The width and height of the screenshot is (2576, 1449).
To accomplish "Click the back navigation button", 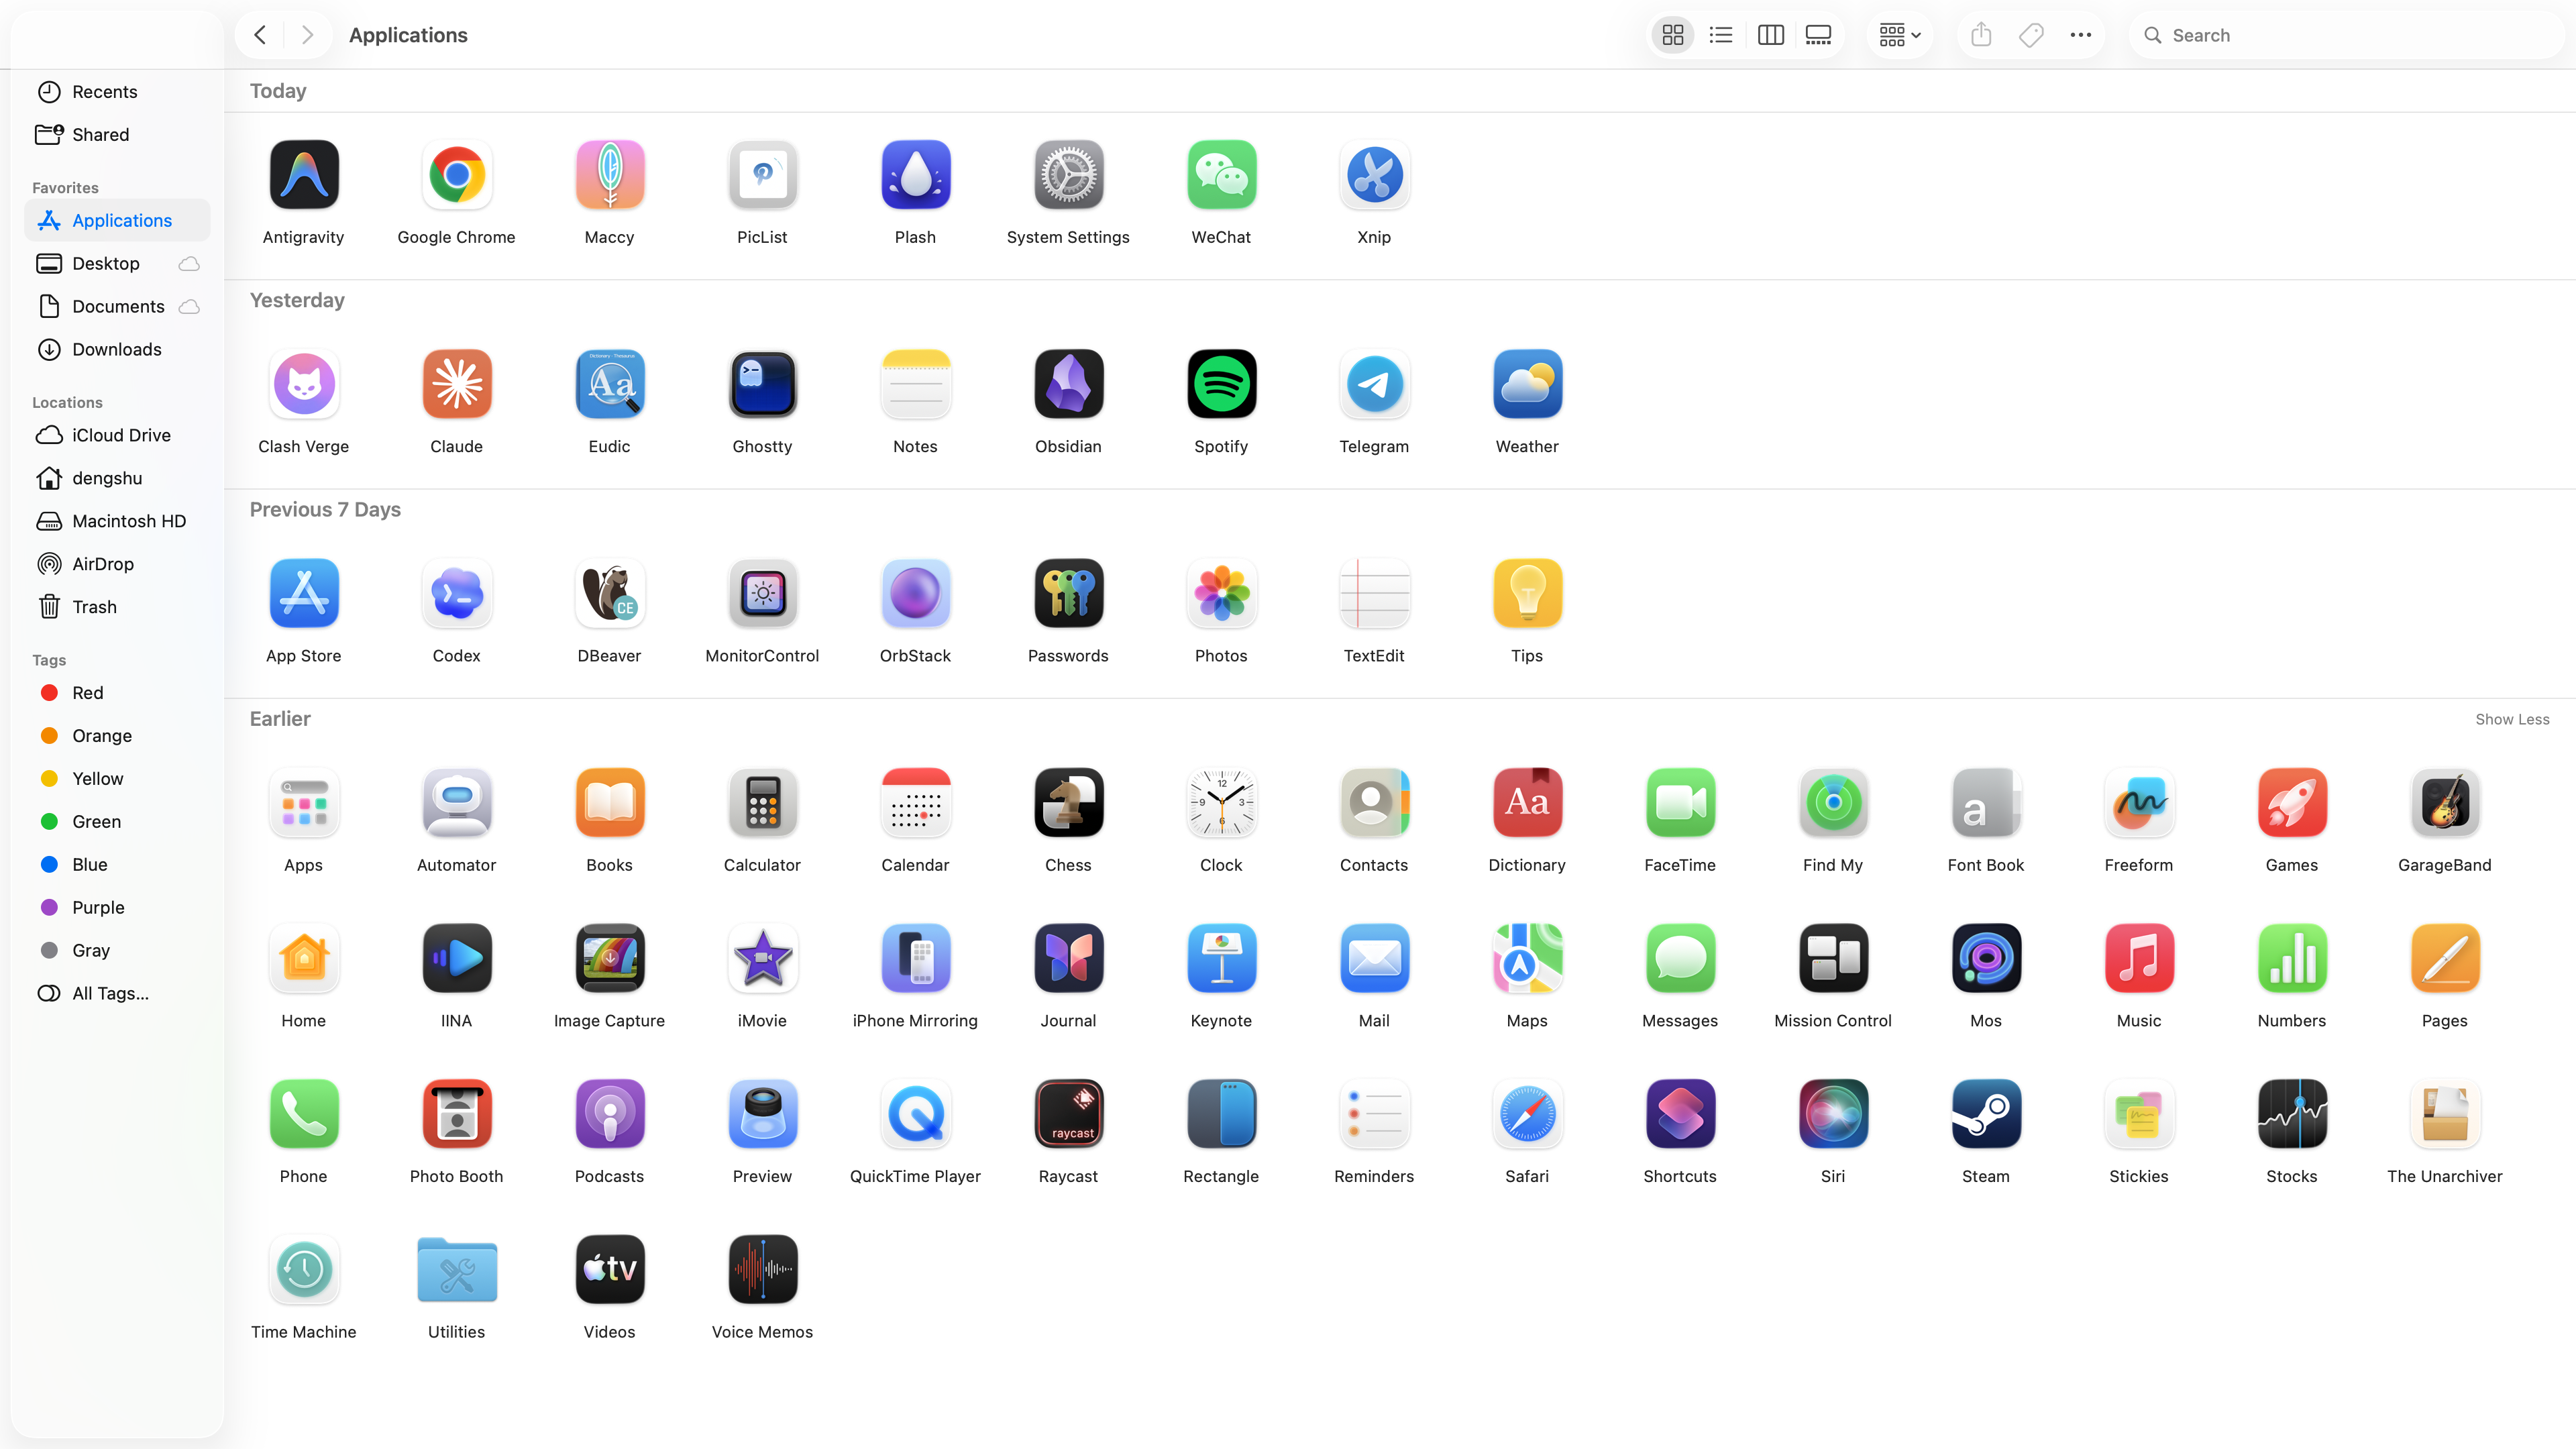I will coord(259,34).
